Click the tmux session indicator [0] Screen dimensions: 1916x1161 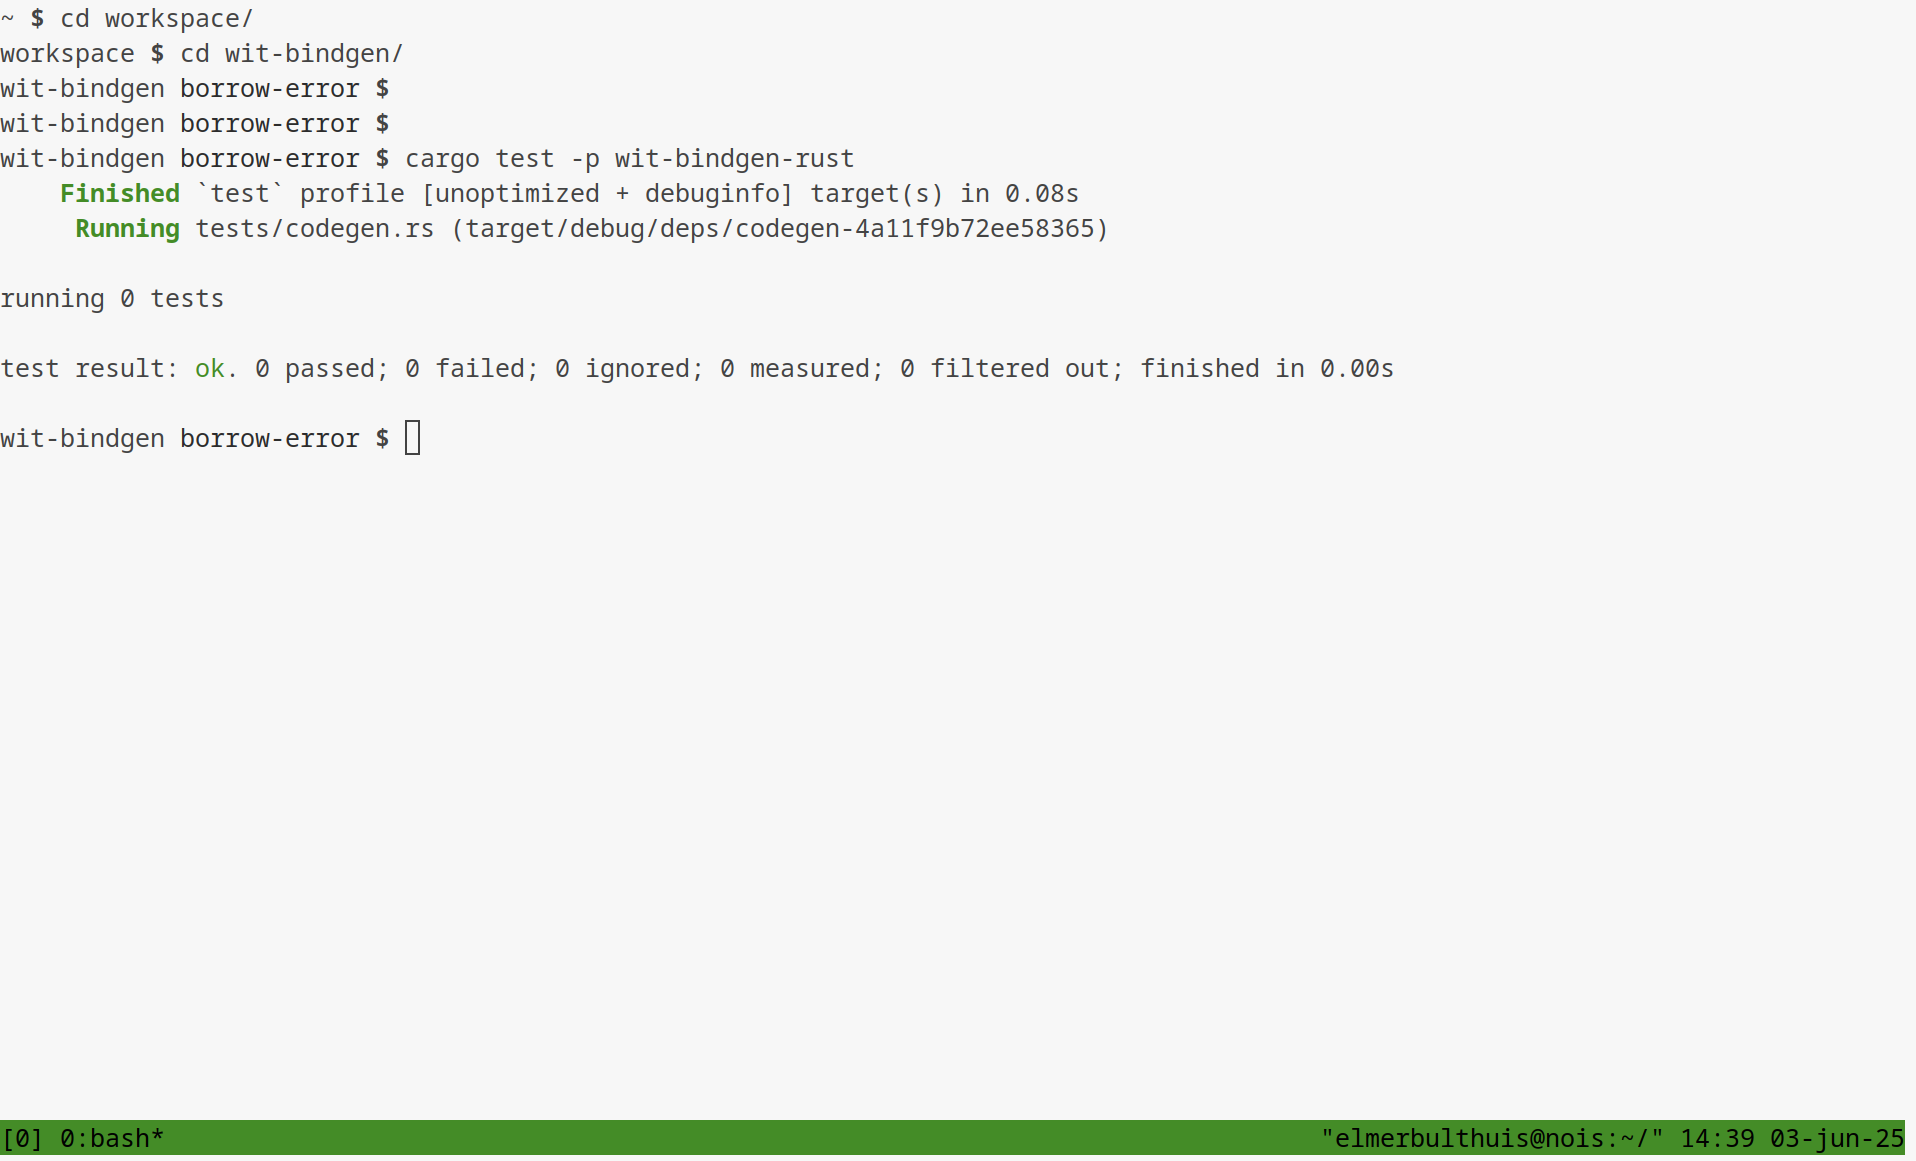pyautogui.click(x=22, y=1138)
